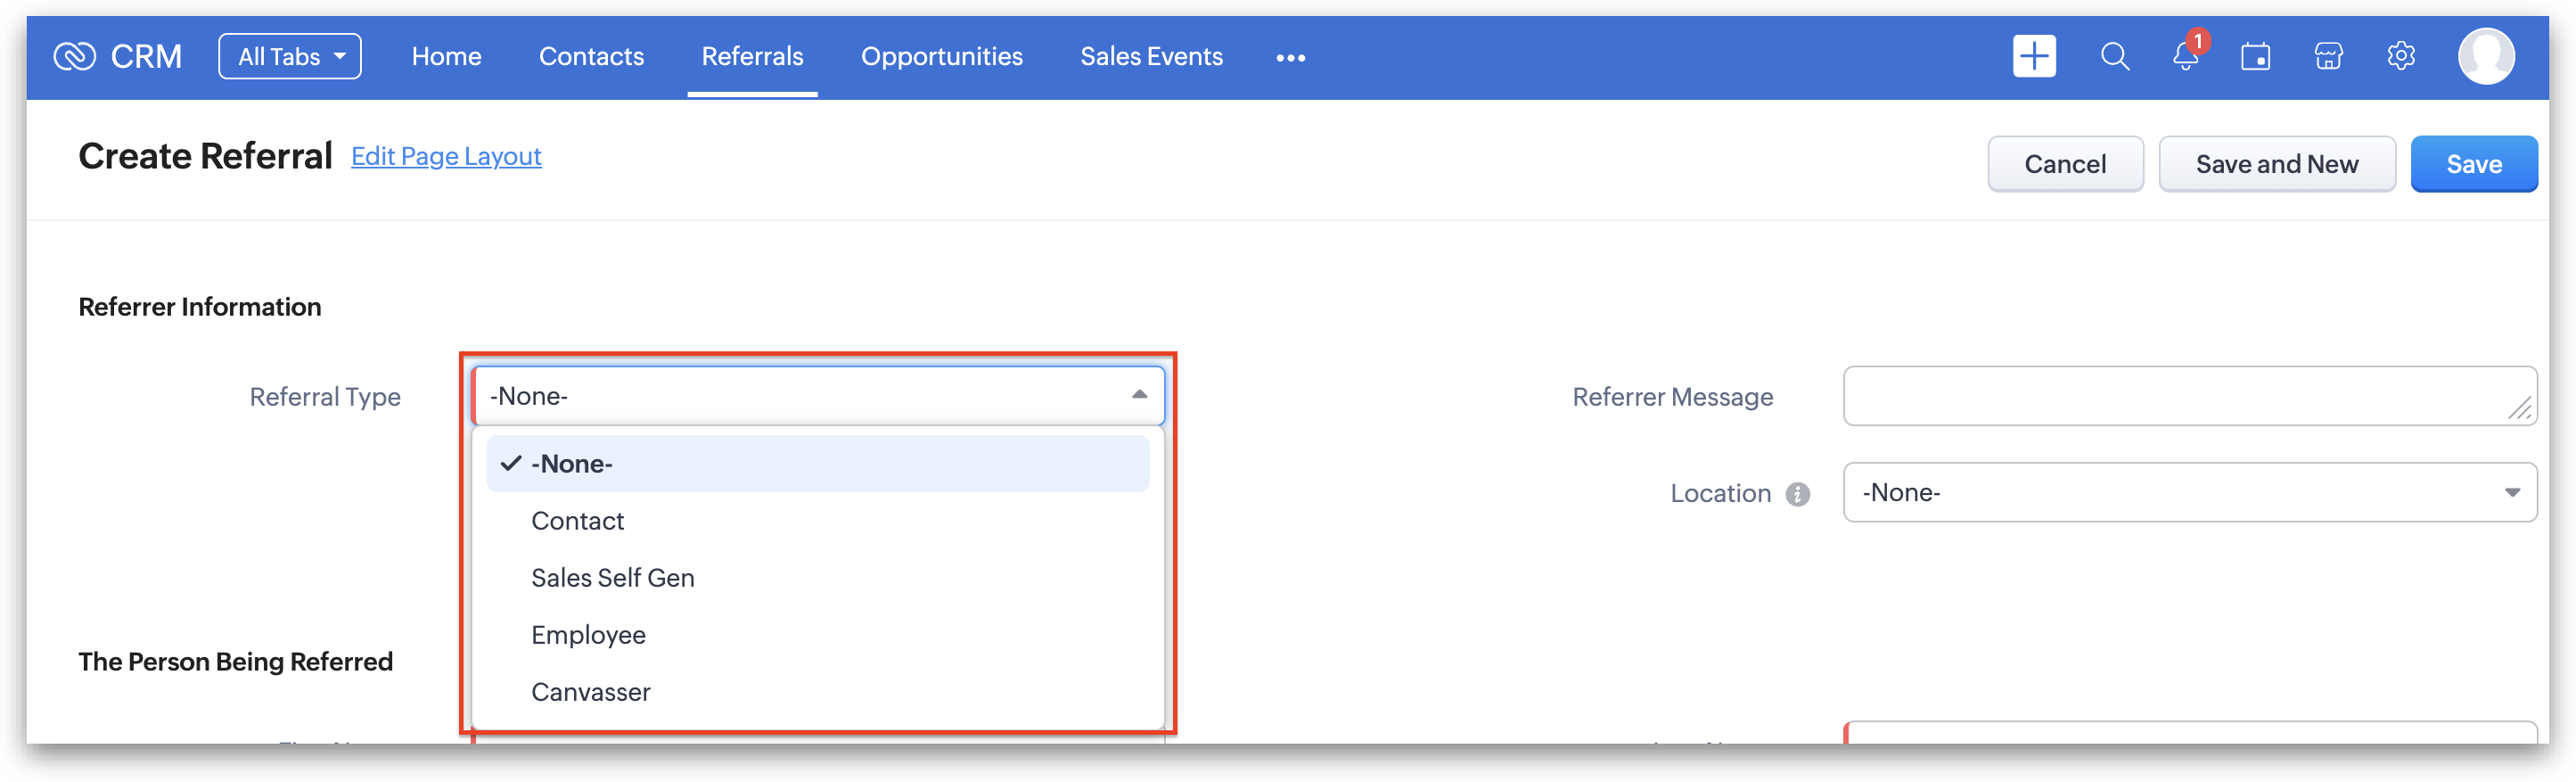Image resolution: width=2576 pixels, height=782 pixels.
Task: Click the plus create-new icon
Action: (2033, 56)
